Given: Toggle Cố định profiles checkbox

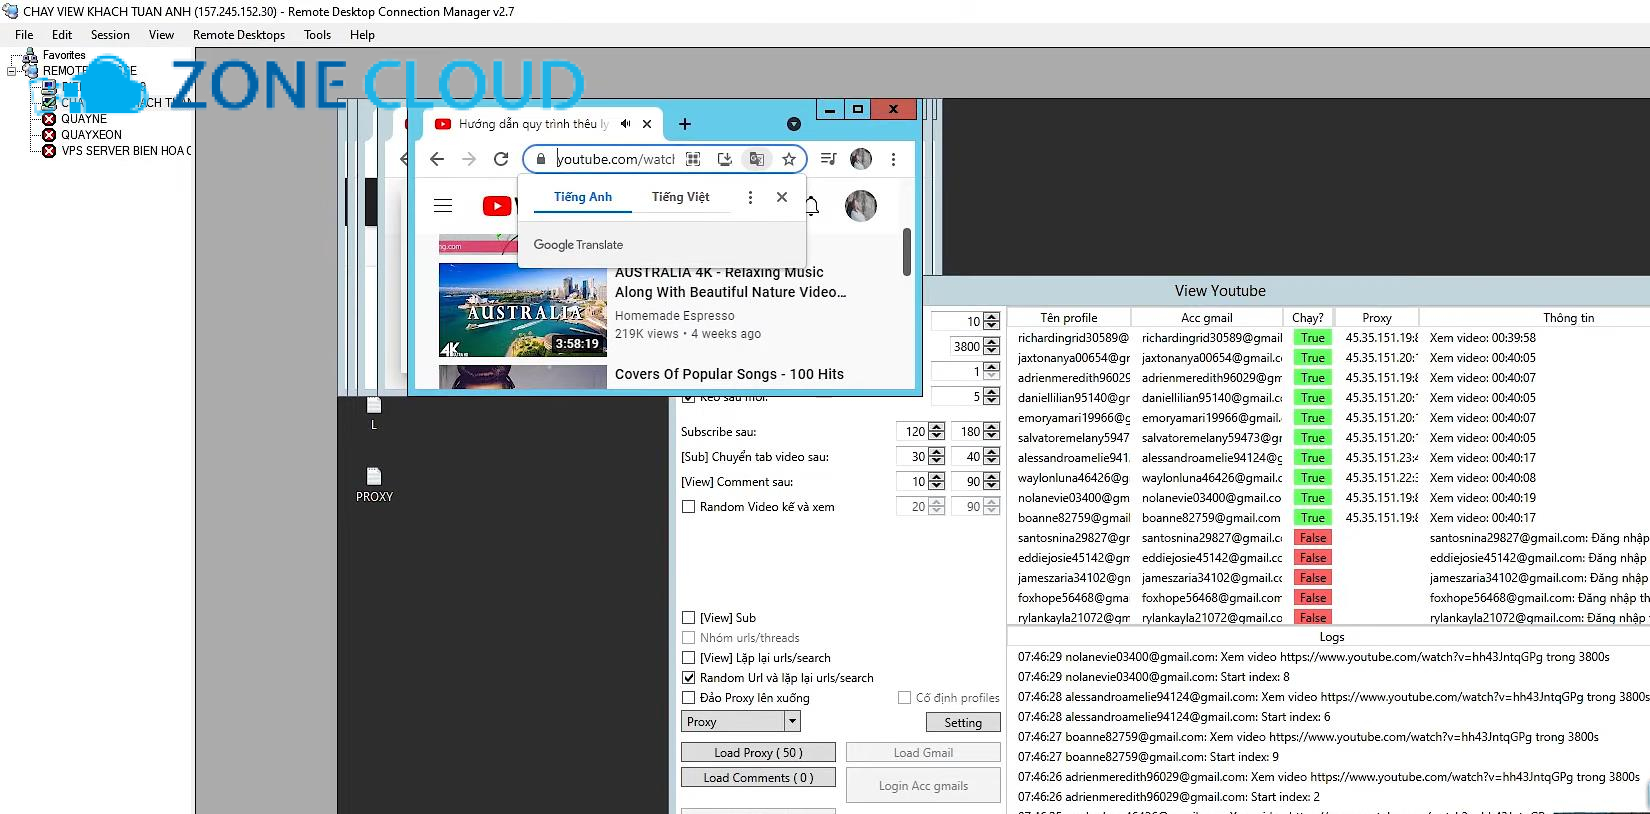Looking at the screenshot, I should click(904, 698).
